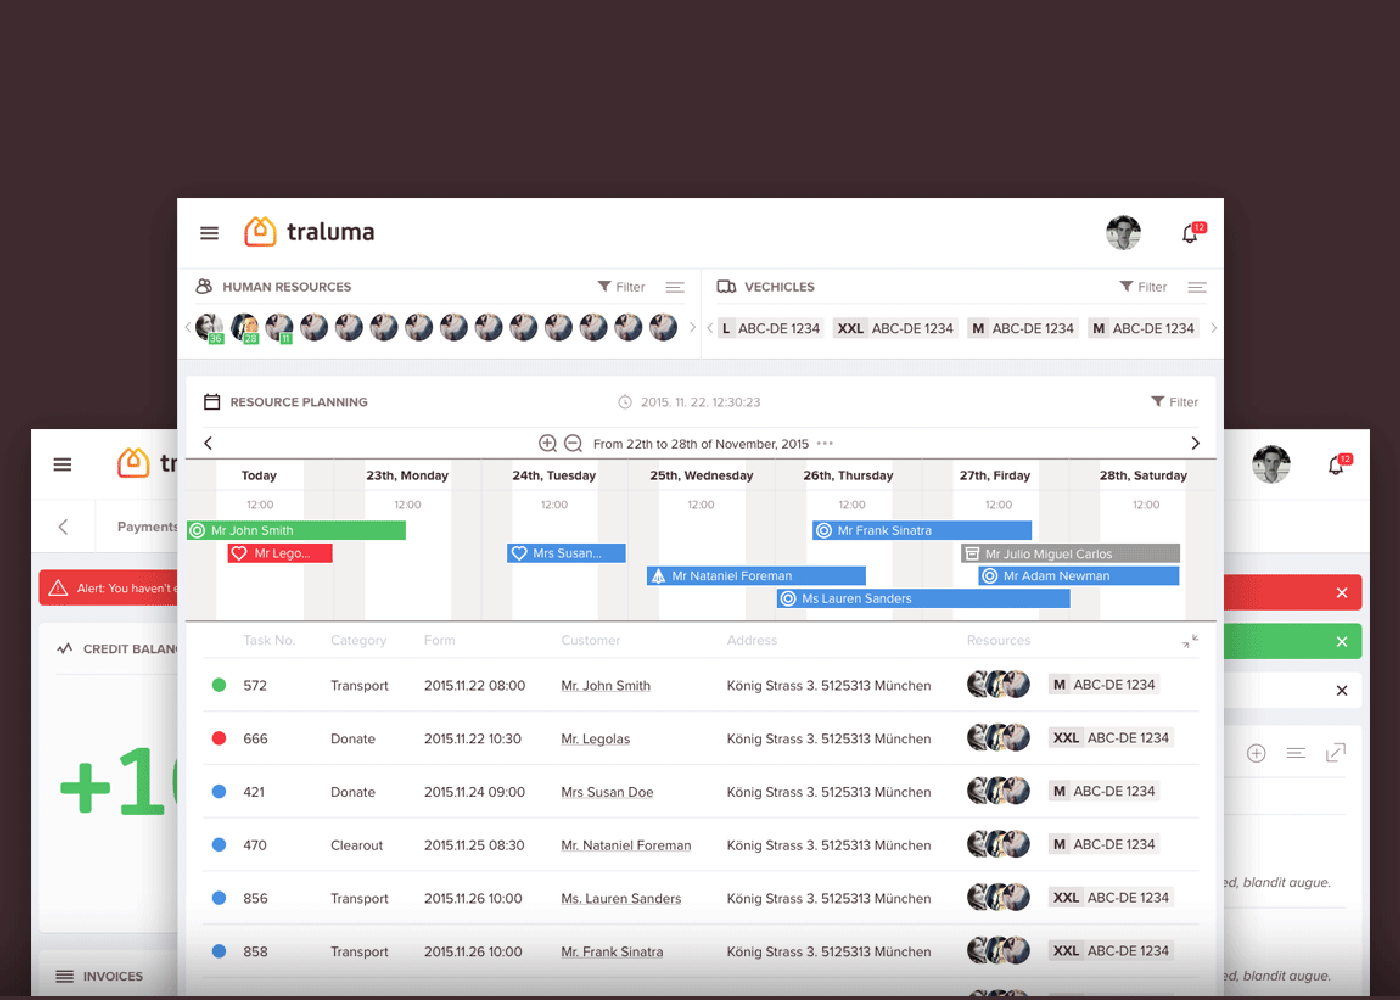
Task: Open user profile avatar in front window header
Action: 1123,233
